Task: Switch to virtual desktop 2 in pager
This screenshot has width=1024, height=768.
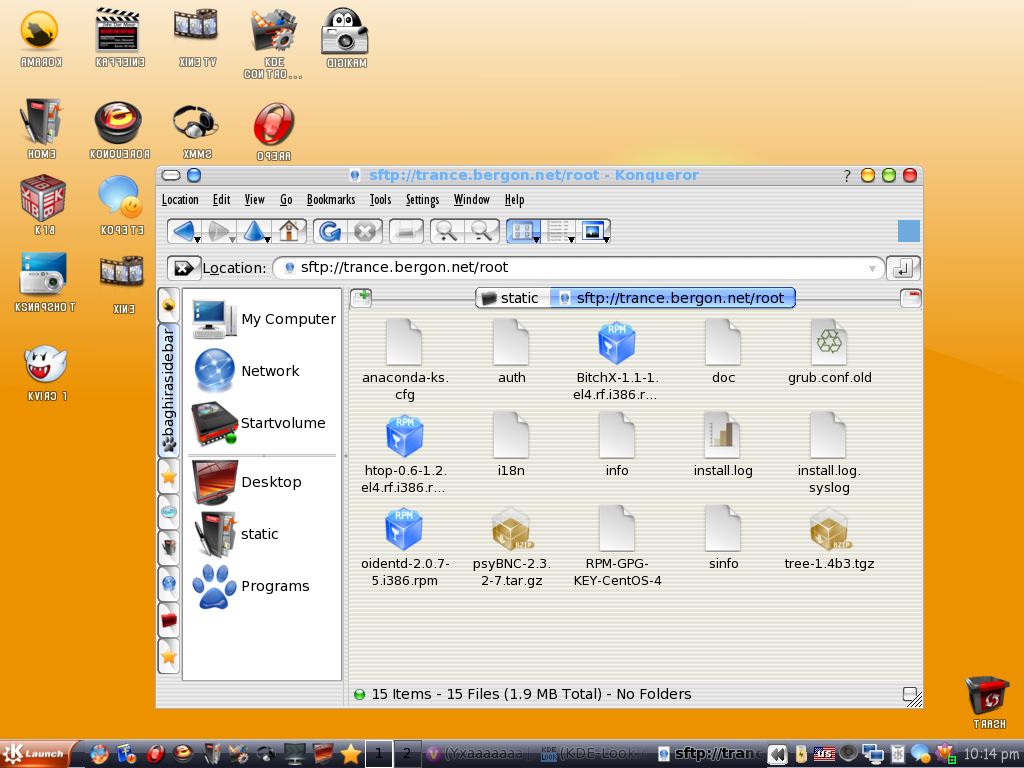Action: [x=407, y=754]
